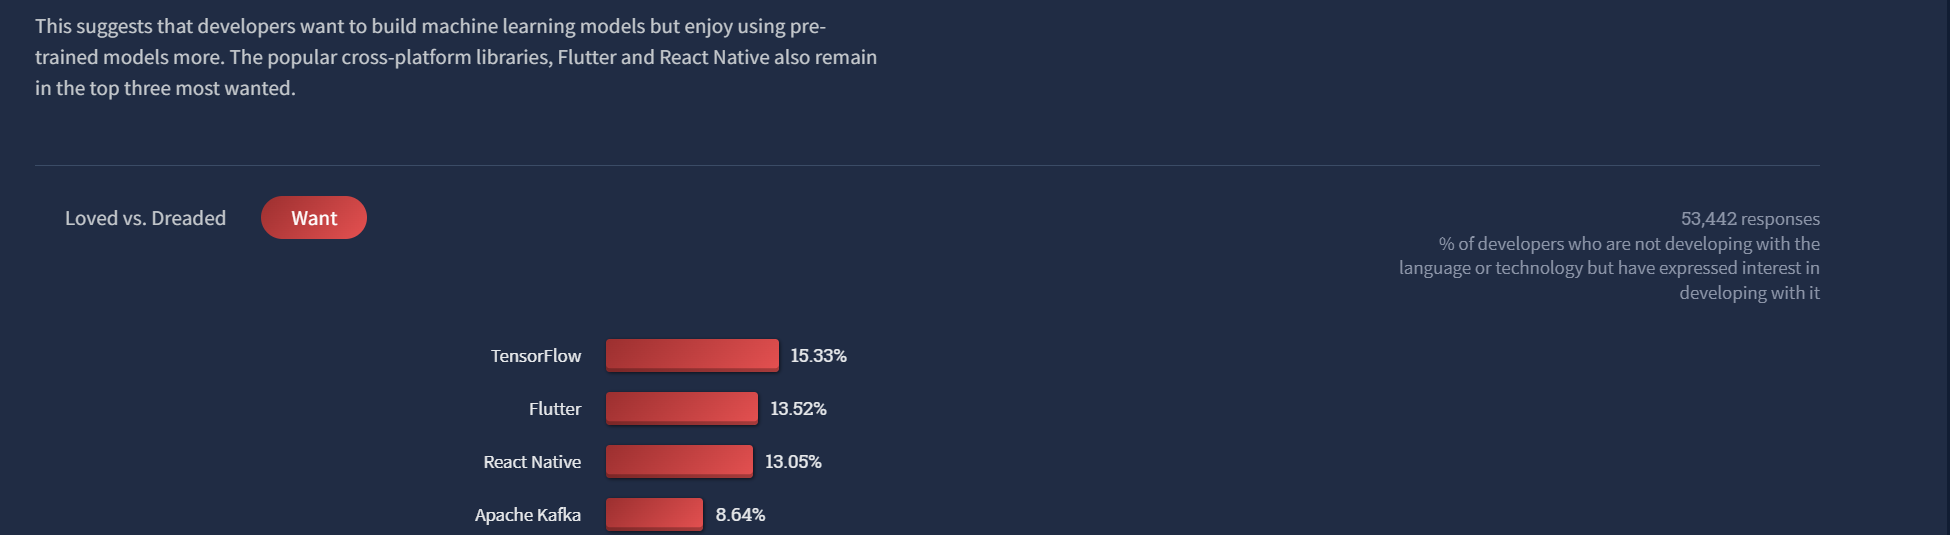Click the Flutter red bar
The width and height of the screenshot is (1950, 535).
tap(682, 408)
